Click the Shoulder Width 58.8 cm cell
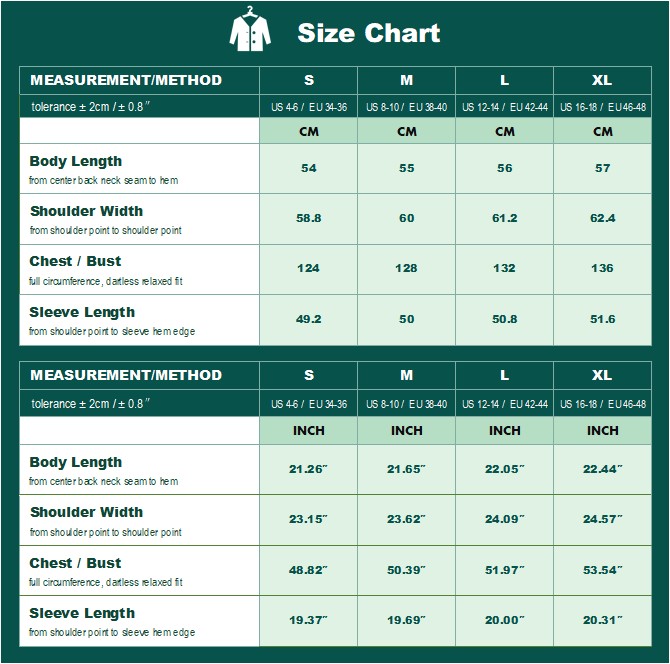The width and height of the screenshot is (670, 664). click(x=309, y=219)
